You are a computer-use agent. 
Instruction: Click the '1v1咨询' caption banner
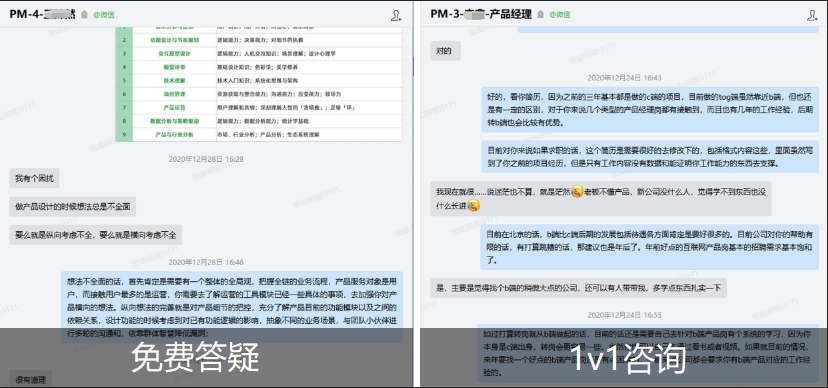[x=625, y=358]
